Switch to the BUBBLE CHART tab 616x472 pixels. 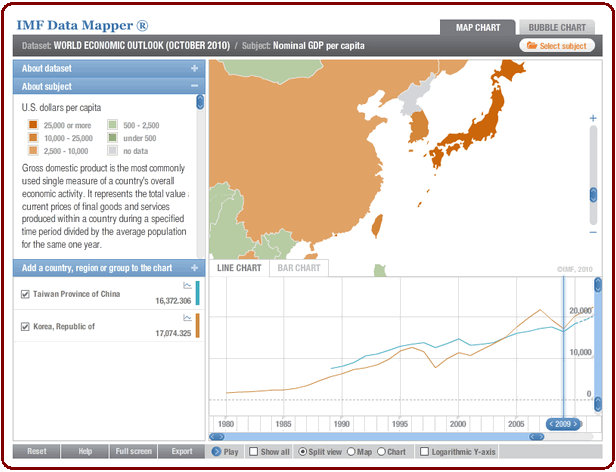557,28
